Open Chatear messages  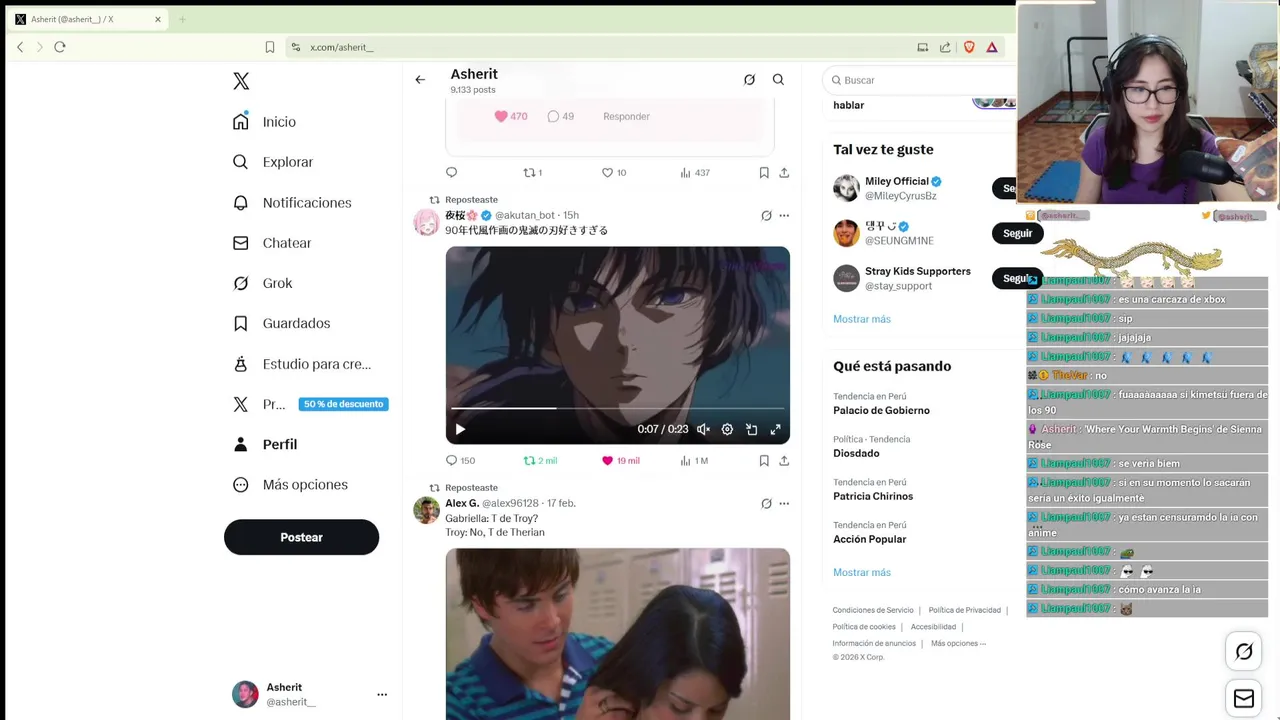tap(271, 243)
